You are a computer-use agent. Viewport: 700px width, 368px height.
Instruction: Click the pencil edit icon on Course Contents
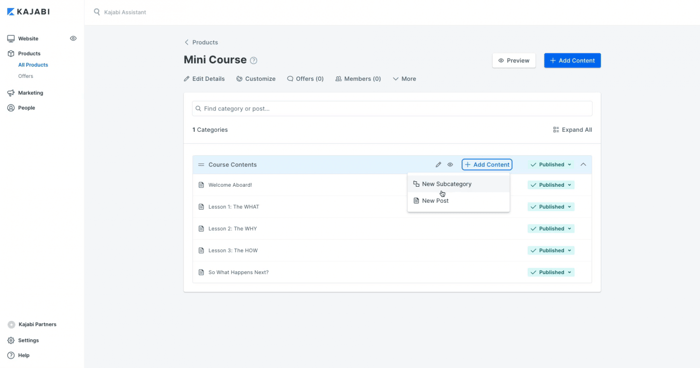(x=438, y=165)
